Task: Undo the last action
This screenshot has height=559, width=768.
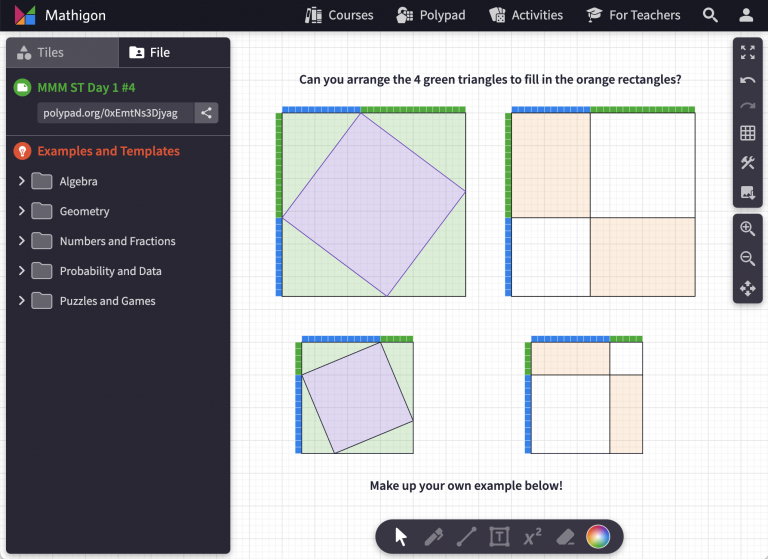Action: tap(747, 80)
